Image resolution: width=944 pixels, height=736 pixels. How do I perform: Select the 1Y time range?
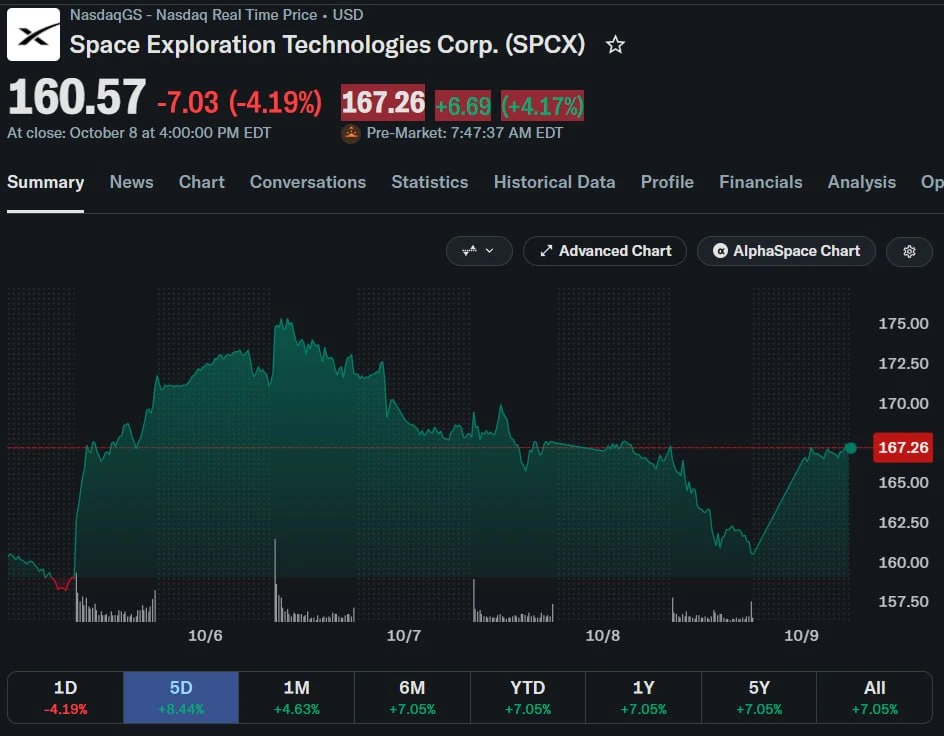[644, 697]
